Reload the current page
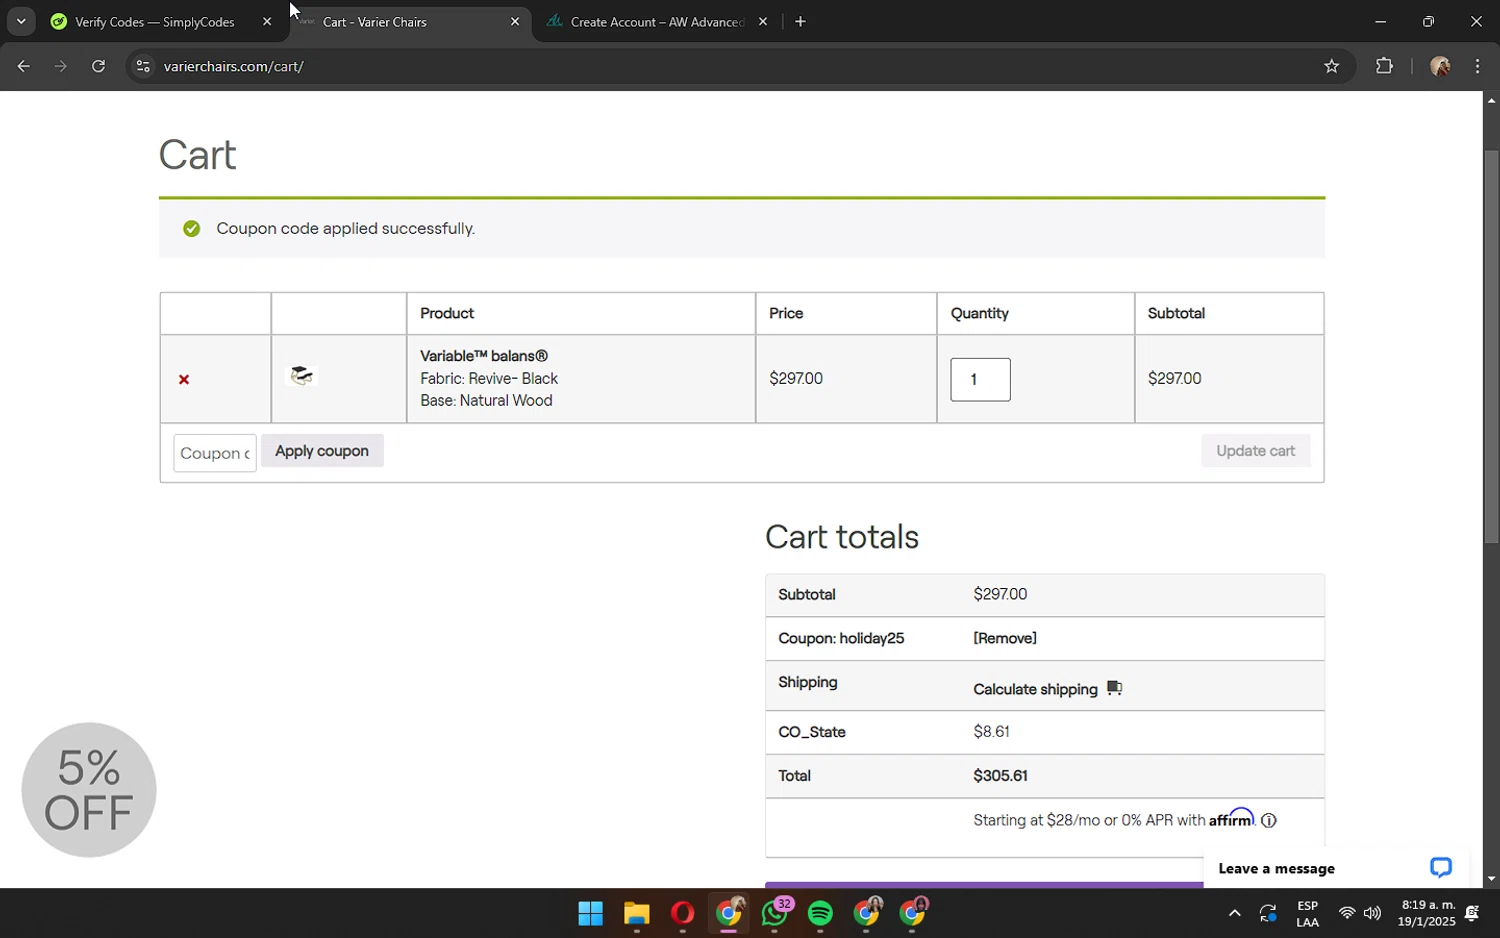 (x=98, y=67)
